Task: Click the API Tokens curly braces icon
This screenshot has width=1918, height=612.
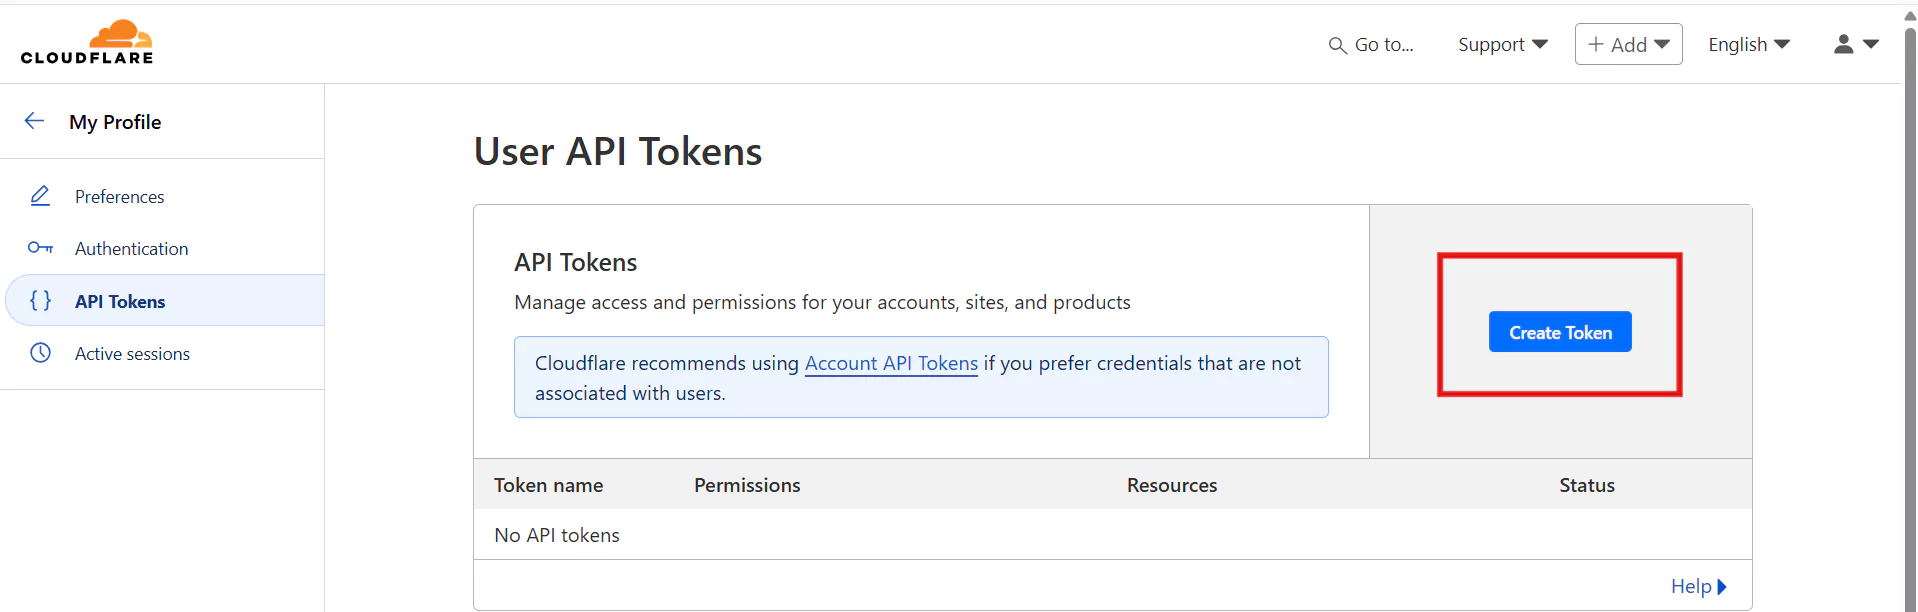Action: coord(40,301)
